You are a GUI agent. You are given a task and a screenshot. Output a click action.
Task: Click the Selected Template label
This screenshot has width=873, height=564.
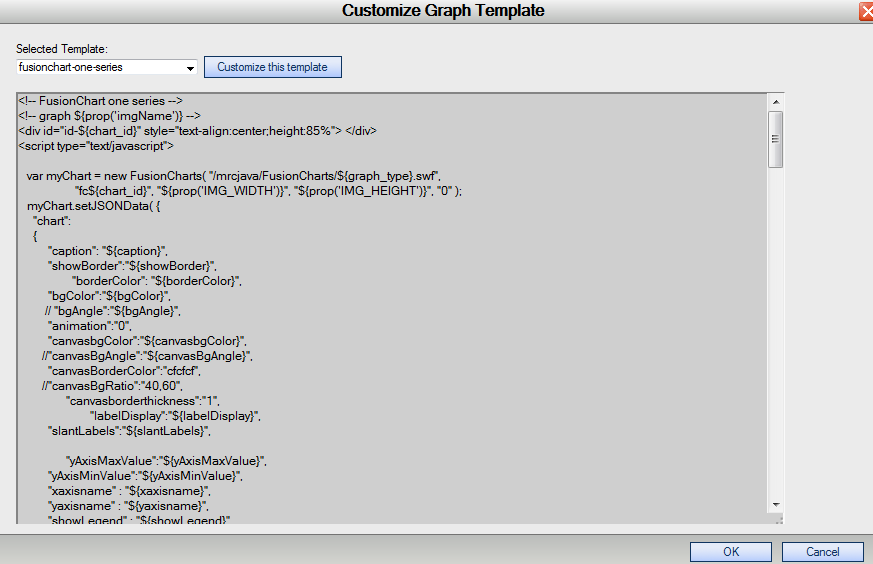62,49
